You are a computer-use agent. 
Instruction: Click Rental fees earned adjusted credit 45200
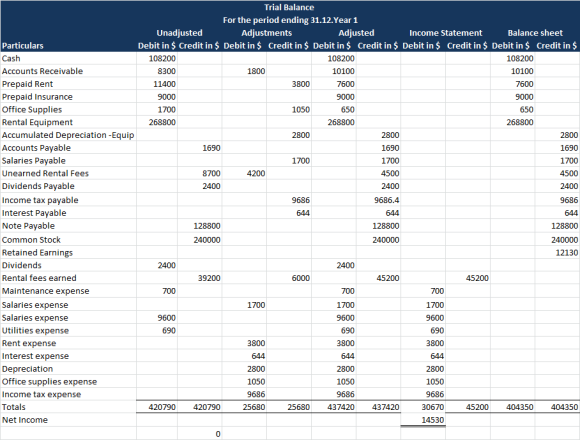pyautogui.click(x=378, y=278)
